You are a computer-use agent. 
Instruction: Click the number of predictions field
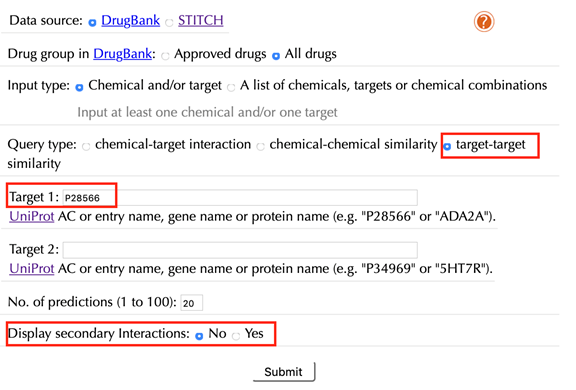coord(191,303)
